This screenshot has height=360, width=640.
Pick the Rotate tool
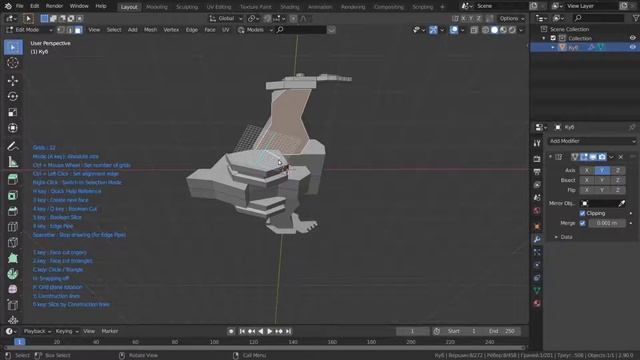click(13, 96)
